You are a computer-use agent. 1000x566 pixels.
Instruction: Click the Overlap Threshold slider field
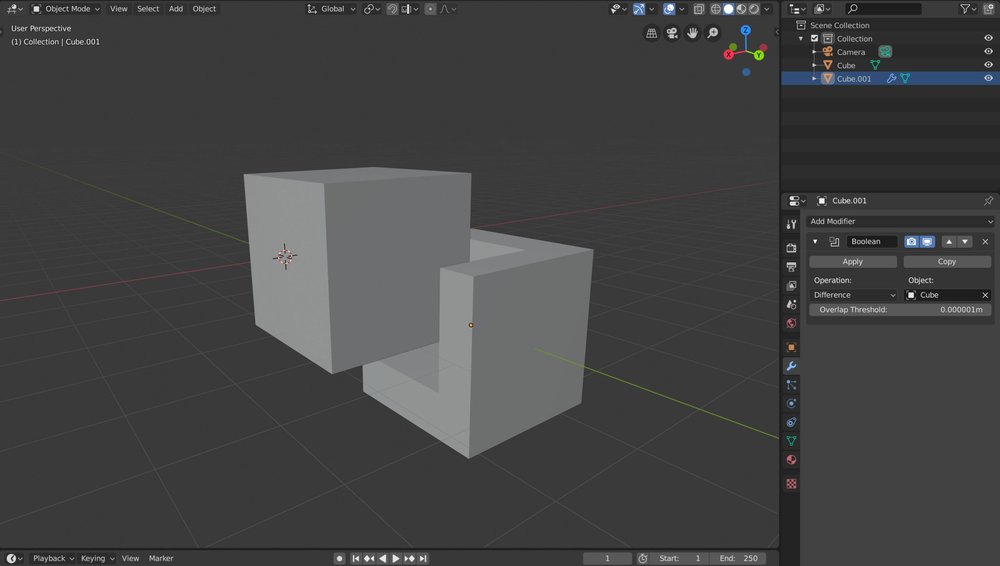click(900, 310)
